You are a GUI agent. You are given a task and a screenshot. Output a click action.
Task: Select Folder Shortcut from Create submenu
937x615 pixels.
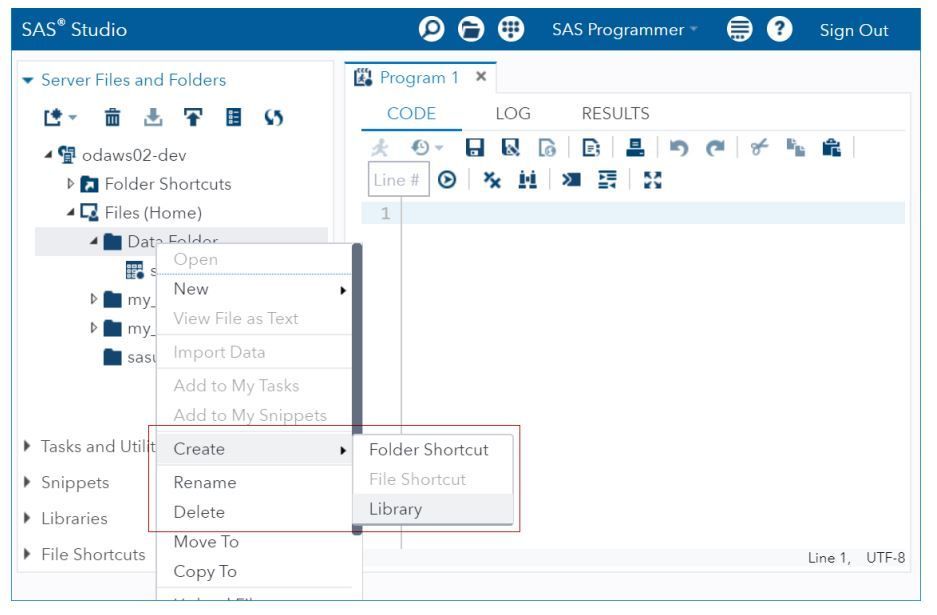pyautogui.click(x=433, y=449)
